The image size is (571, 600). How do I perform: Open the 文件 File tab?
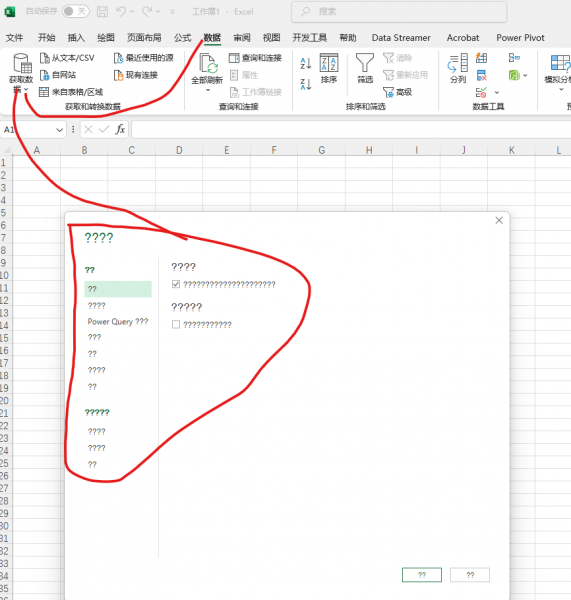[x=15, y=38]
